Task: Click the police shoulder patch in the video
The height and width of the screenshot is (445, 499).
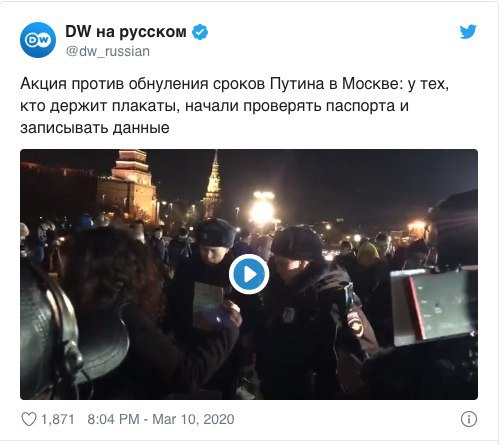Action: pyautogui.click(x=355, y=323)
